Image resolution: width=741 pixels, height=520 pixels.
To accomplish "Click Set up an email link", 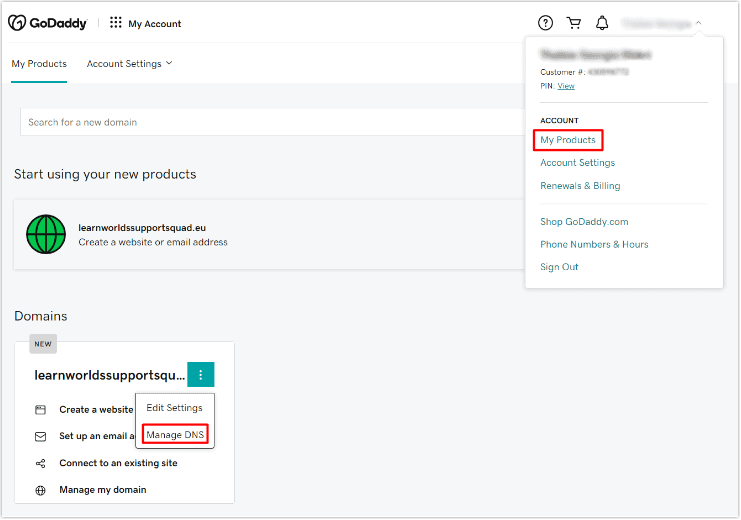I will pos(97,436).
